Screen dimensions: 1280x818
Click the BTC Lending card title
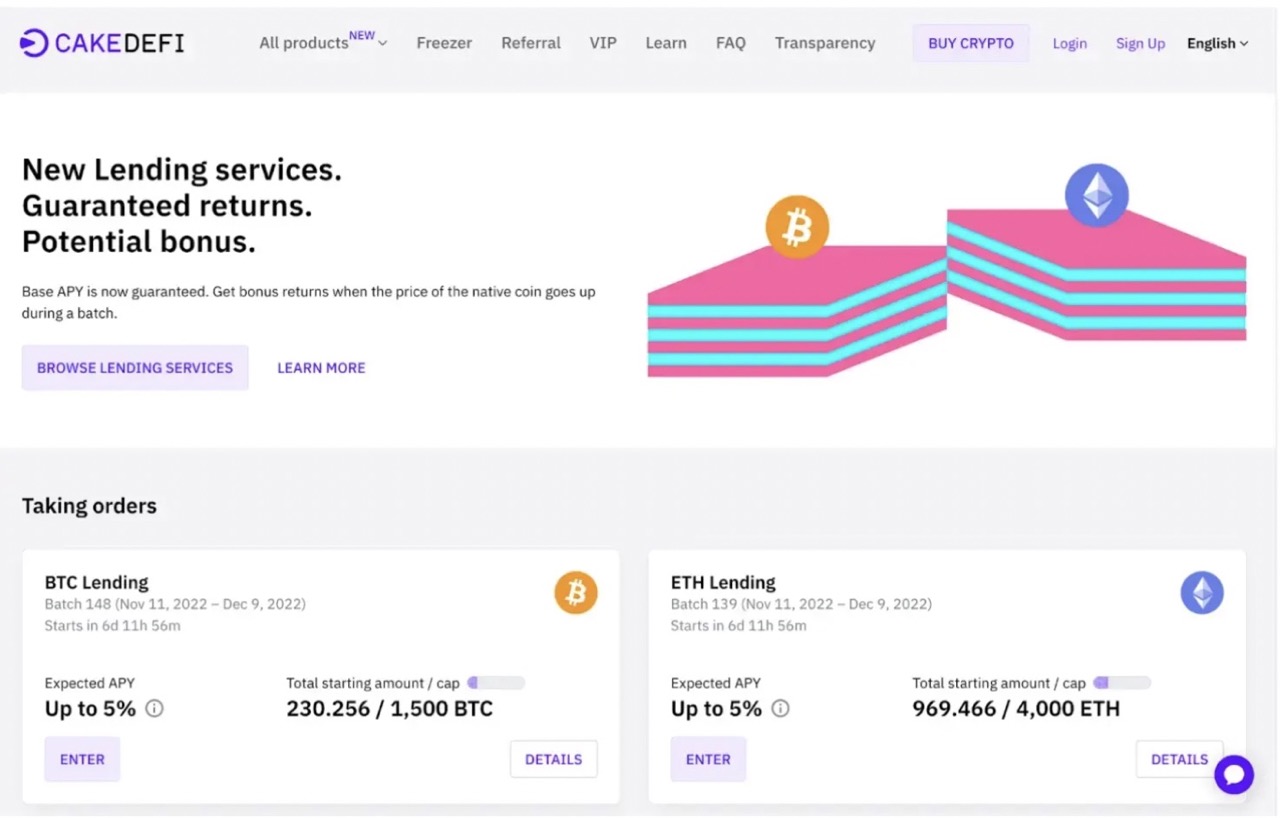(97, 582)
